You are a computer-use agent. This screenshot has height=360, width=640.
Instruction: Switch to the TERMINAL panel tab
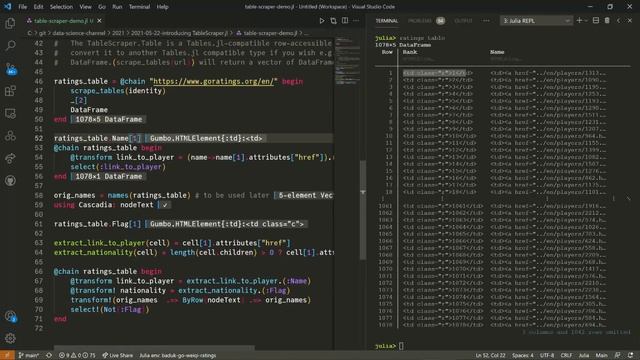point(387,20)
